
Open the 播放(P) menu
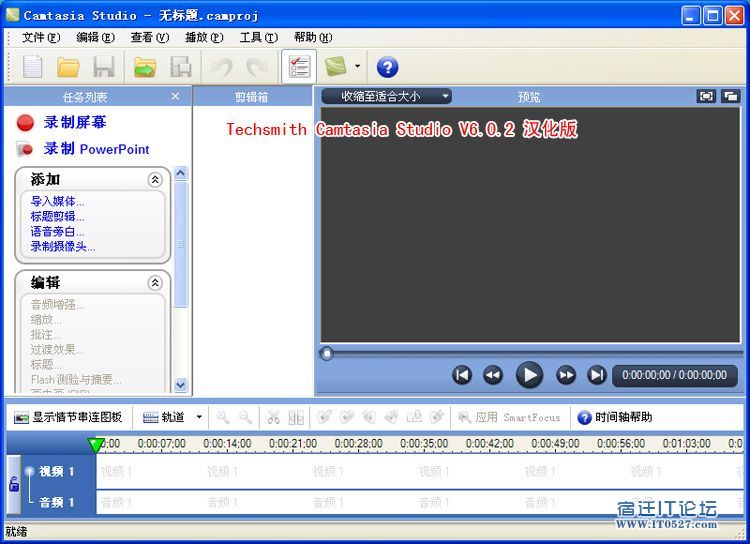click(x=204, y=37)
